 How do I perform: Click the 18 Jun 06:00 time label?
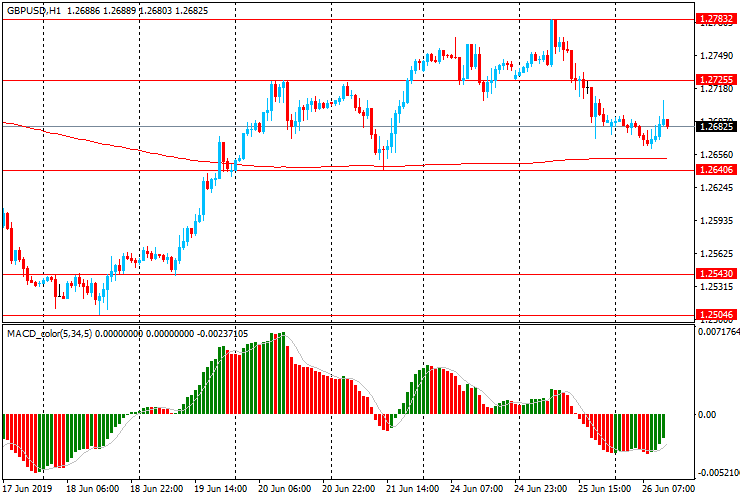(92, 488)
